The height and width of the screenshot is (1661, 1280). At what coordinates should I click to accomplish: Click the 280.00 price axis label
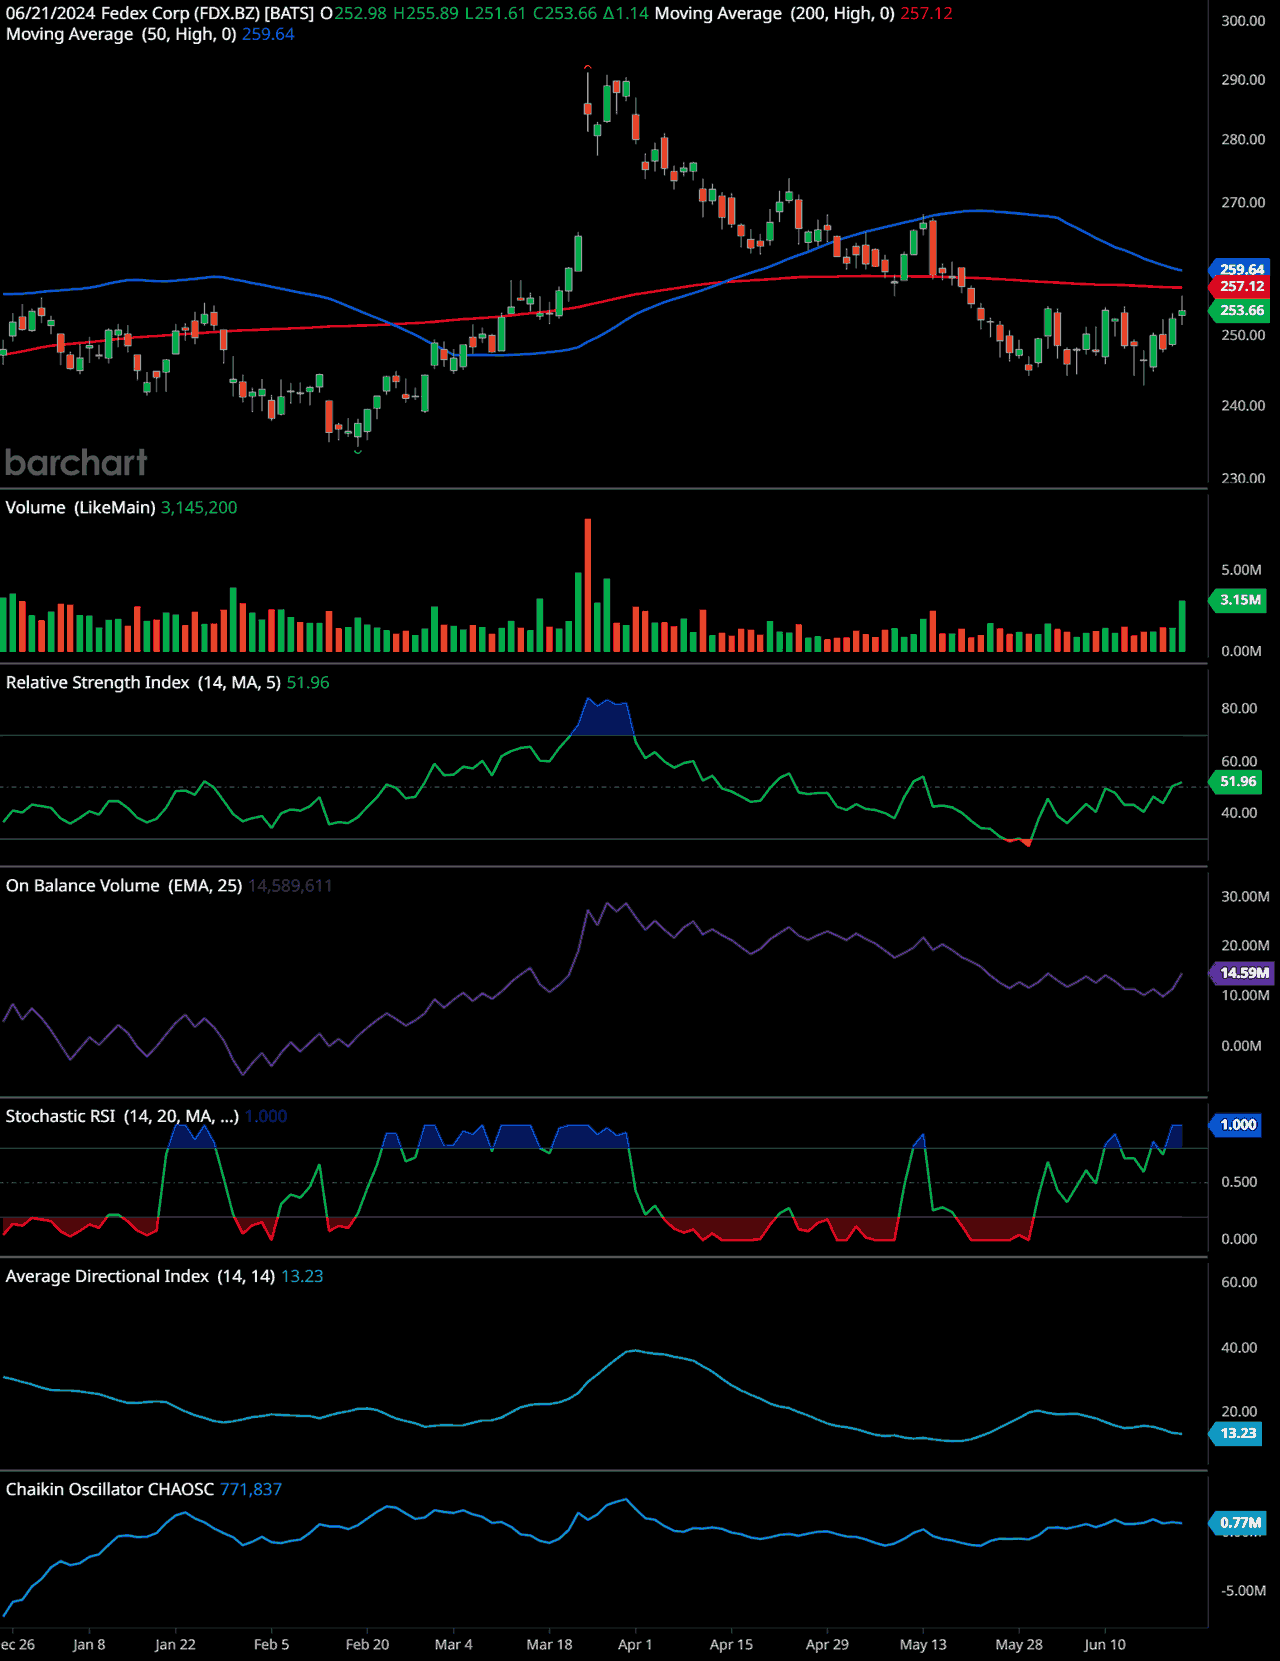coord(1243,140)
